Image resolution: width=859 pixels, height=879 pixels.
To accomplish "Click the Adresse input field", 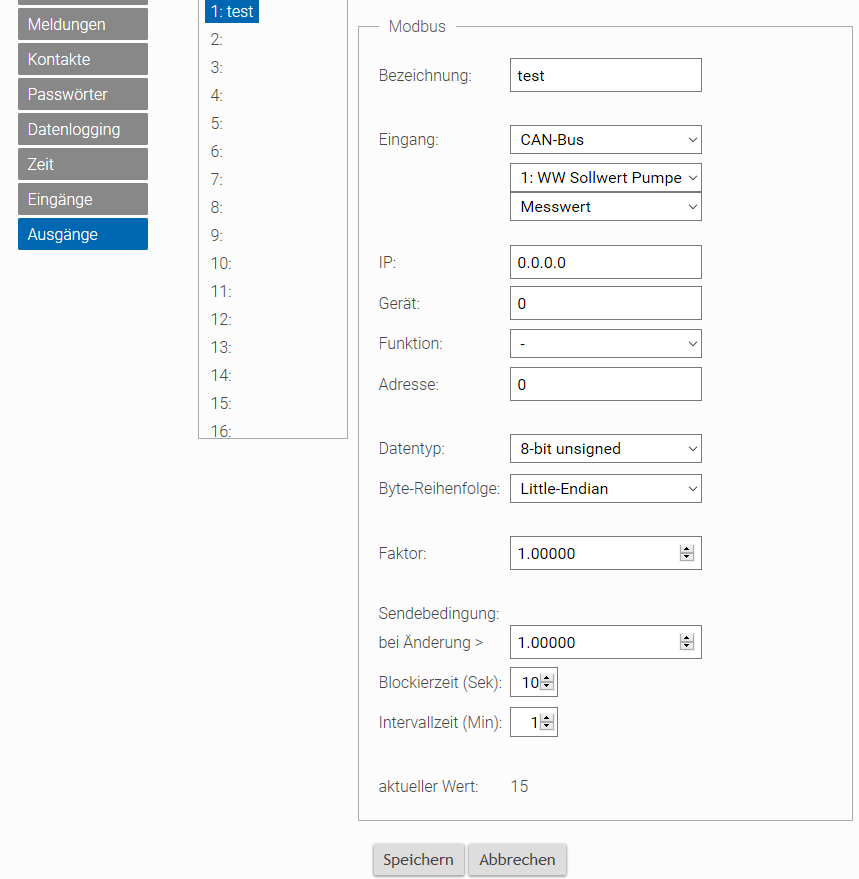I will [606, 384].
